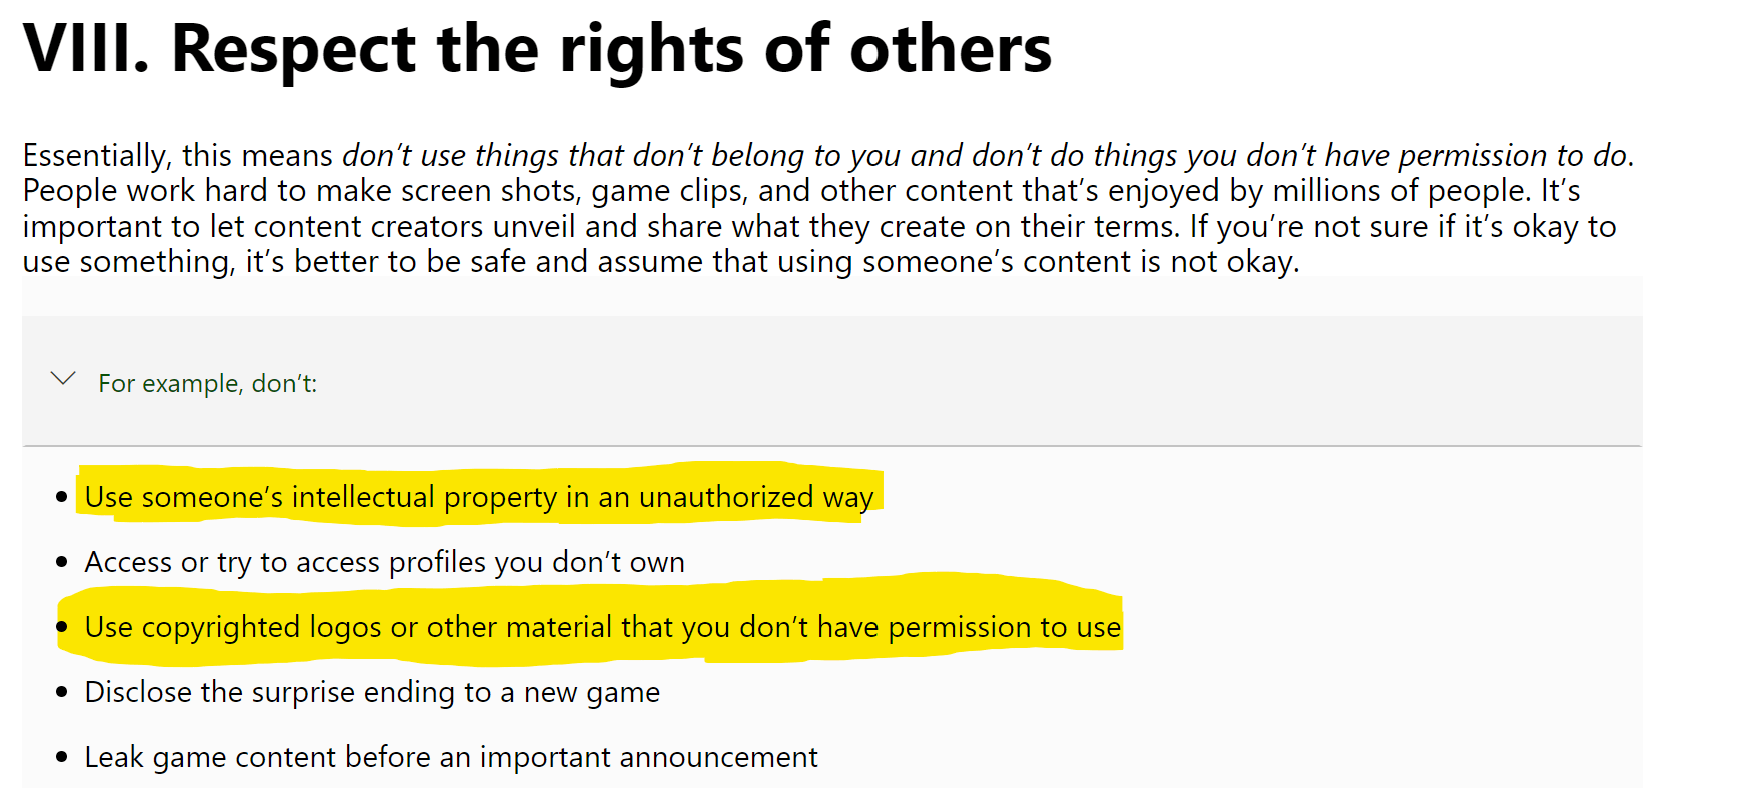Image resolution: width=1756 pixels, height=792 pixels.
Task: Click the italic sentence starting "don't use things"
Action: coord(988,156)
